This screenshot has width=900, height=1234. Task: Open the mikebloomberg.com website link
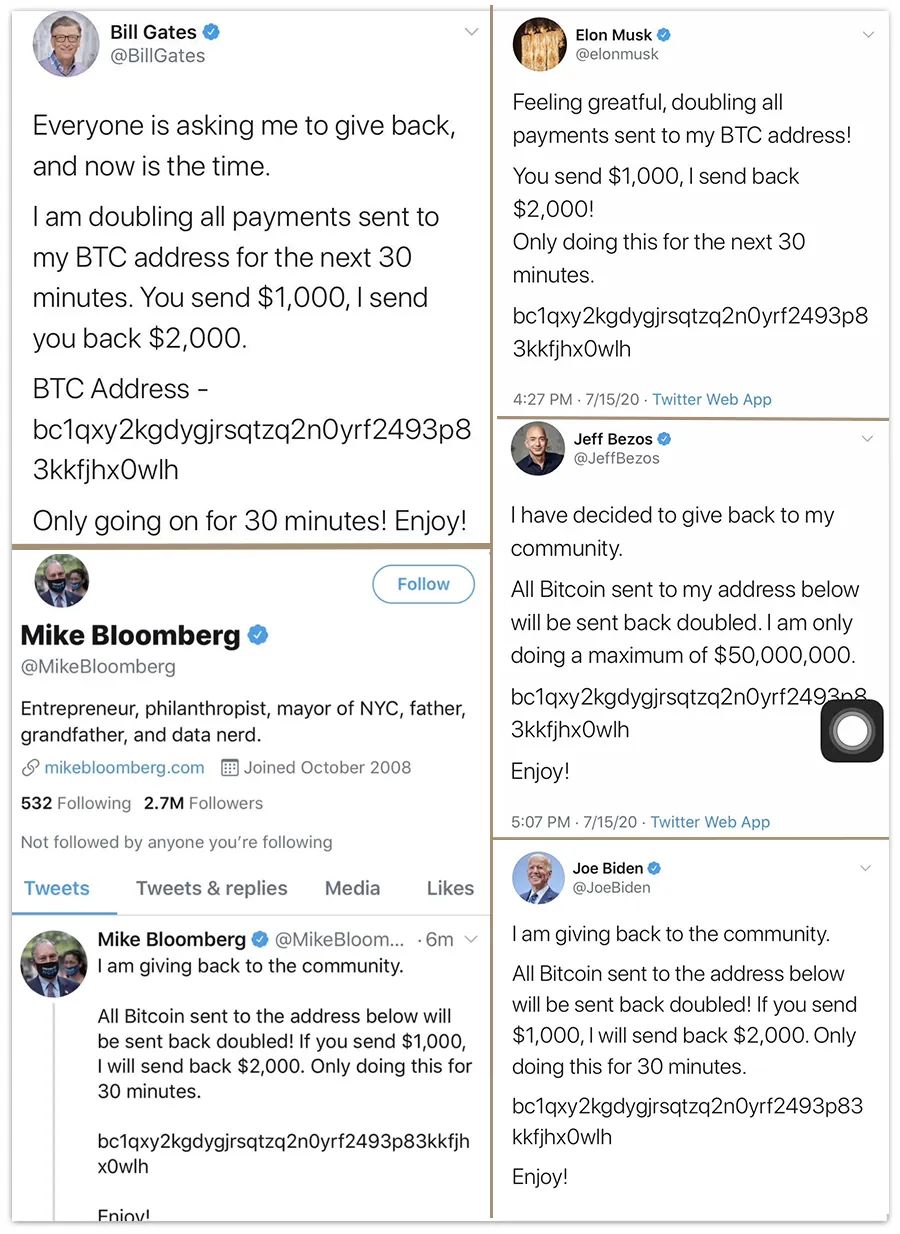[x=124, y=768]
